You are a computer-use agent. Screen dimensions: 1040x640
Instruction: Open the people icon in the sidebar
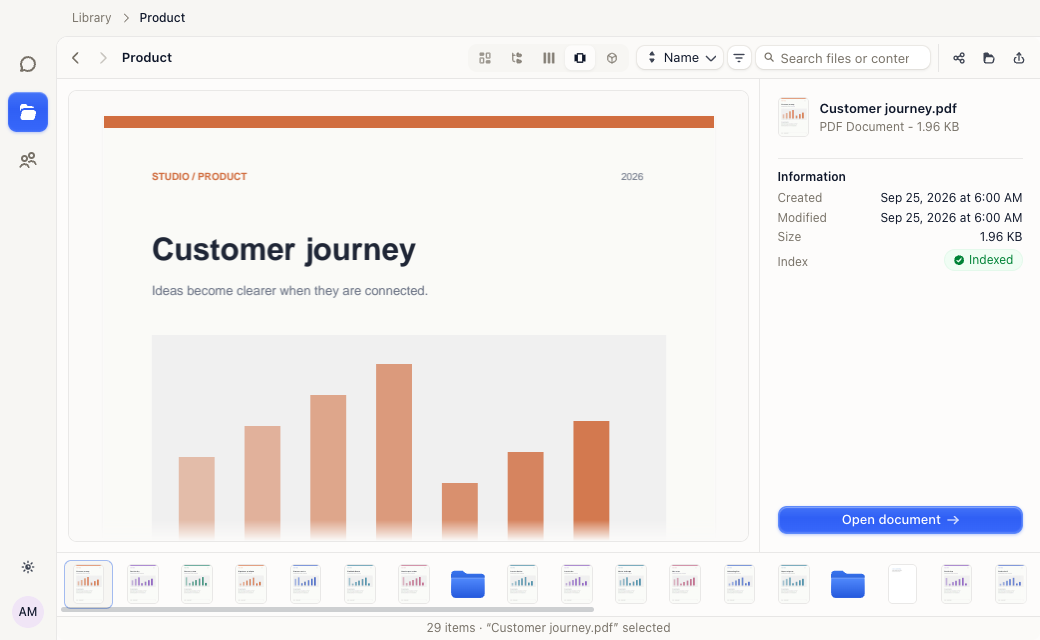coord(28,160)
